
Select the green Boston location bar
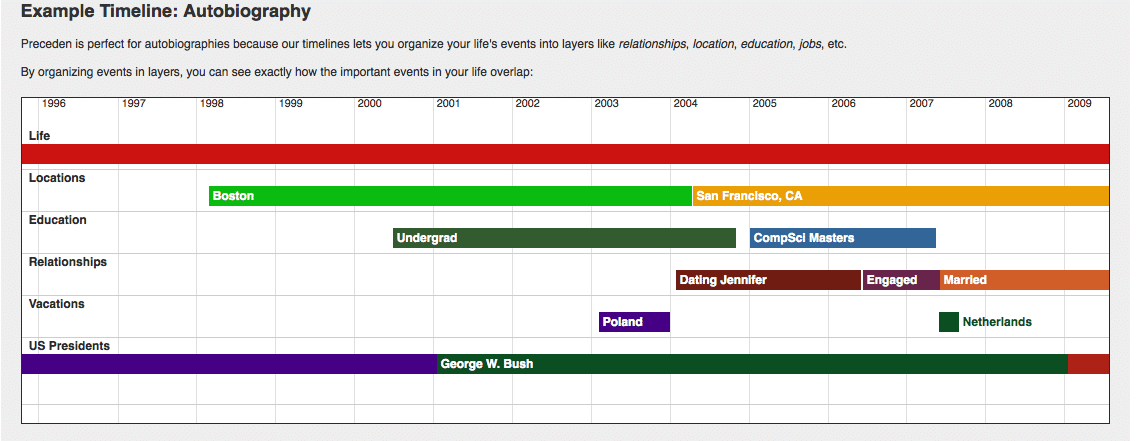point(450,196)
